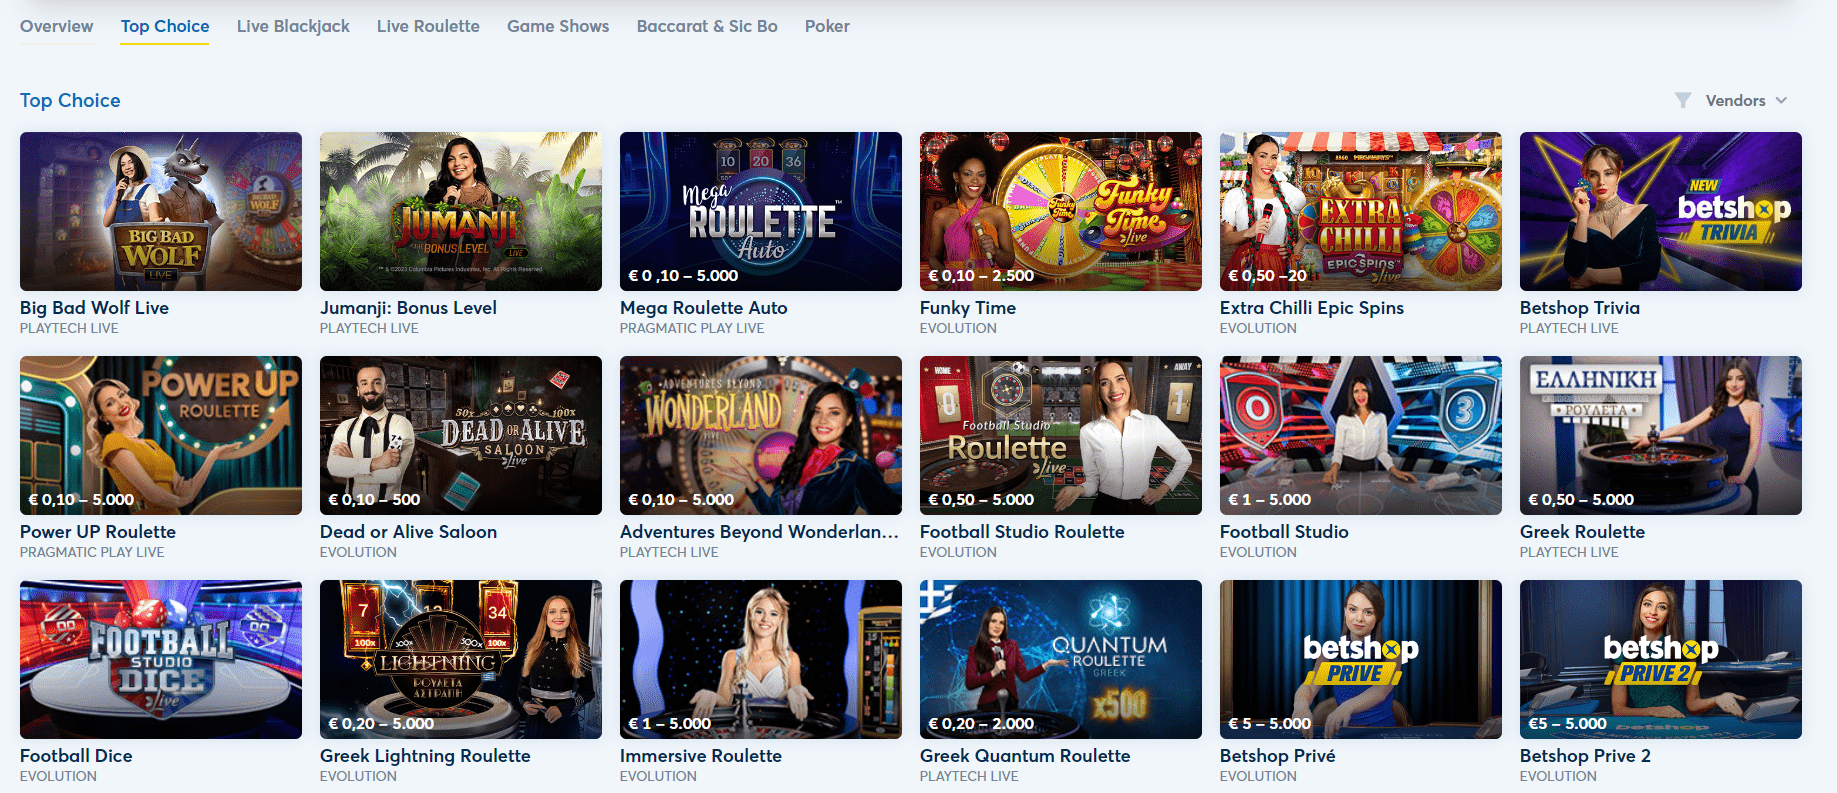This screenshot has width=1837, height=793.
Task: Click the Big Bad Wolf Live title link
Action: 94,308
